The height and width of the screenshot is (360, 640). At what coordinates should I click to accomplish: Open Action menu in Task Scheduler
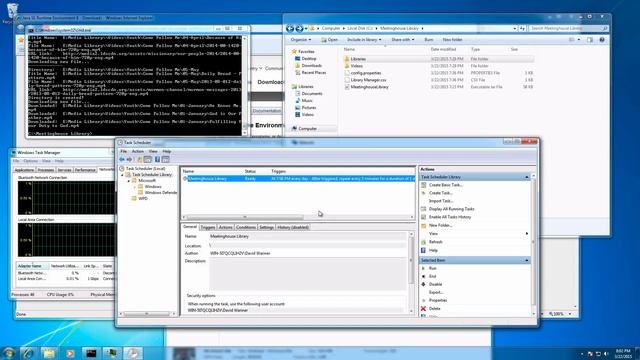[x=138, y=151]
